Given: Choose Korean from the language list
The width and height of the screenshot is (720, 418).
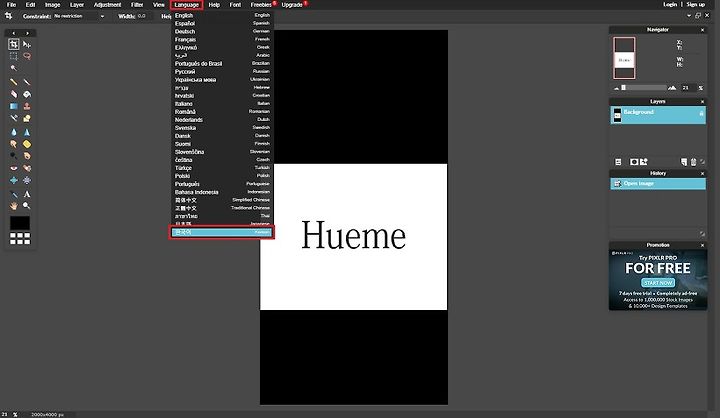Looking at the screenshot, I should coord(222,232).
